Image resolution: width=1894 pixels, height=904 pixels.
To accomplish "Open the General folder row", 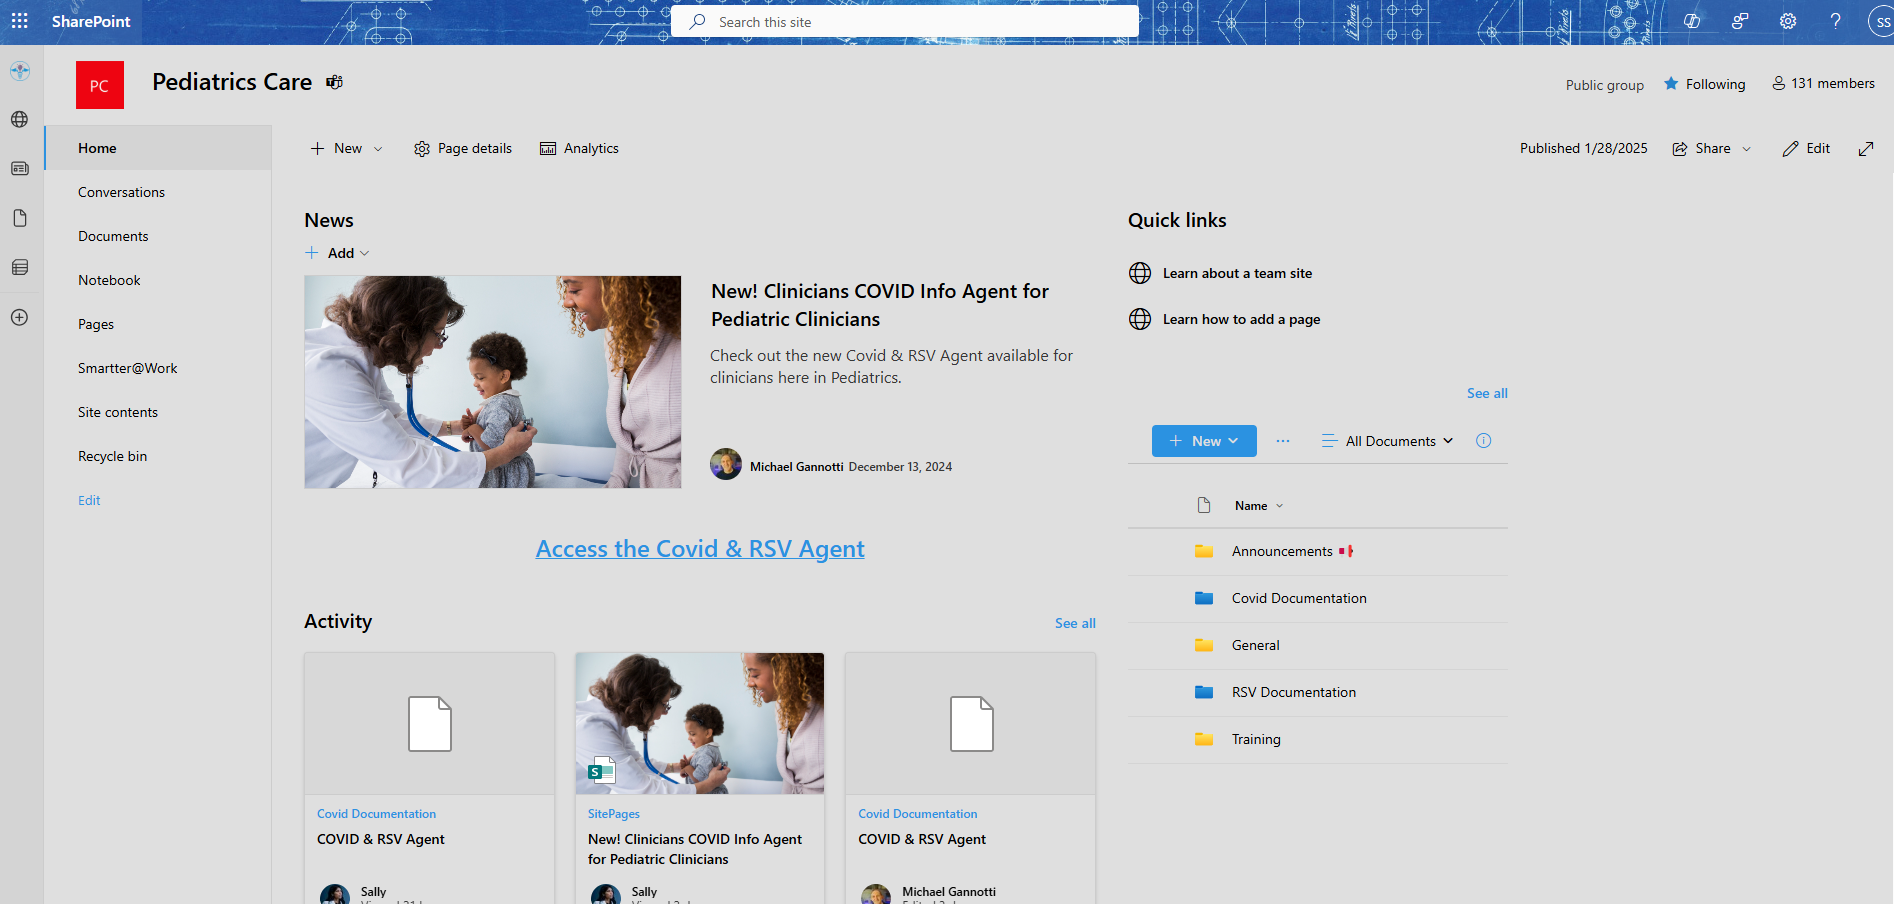I will [1318, 645].
